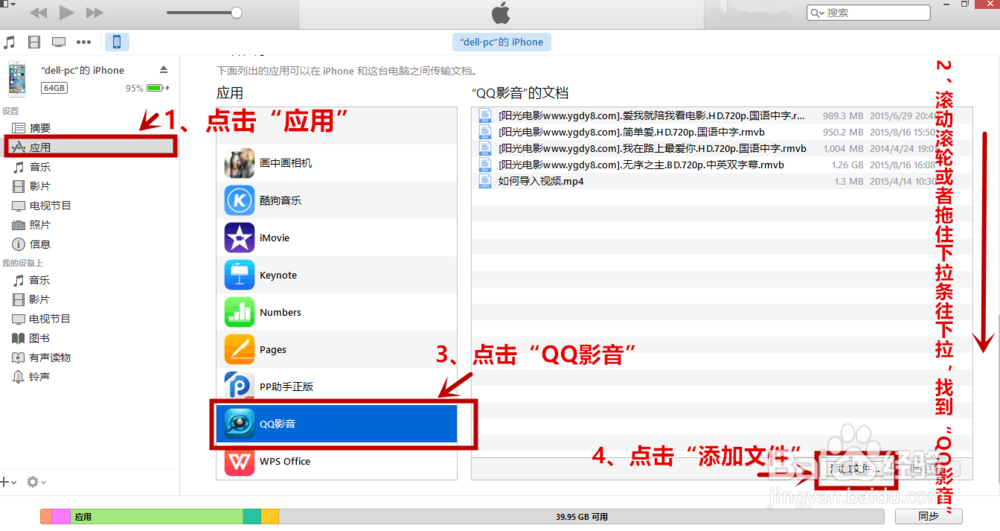
Task: Select the PP助手正版 app
Action: (x=337, y=386)
